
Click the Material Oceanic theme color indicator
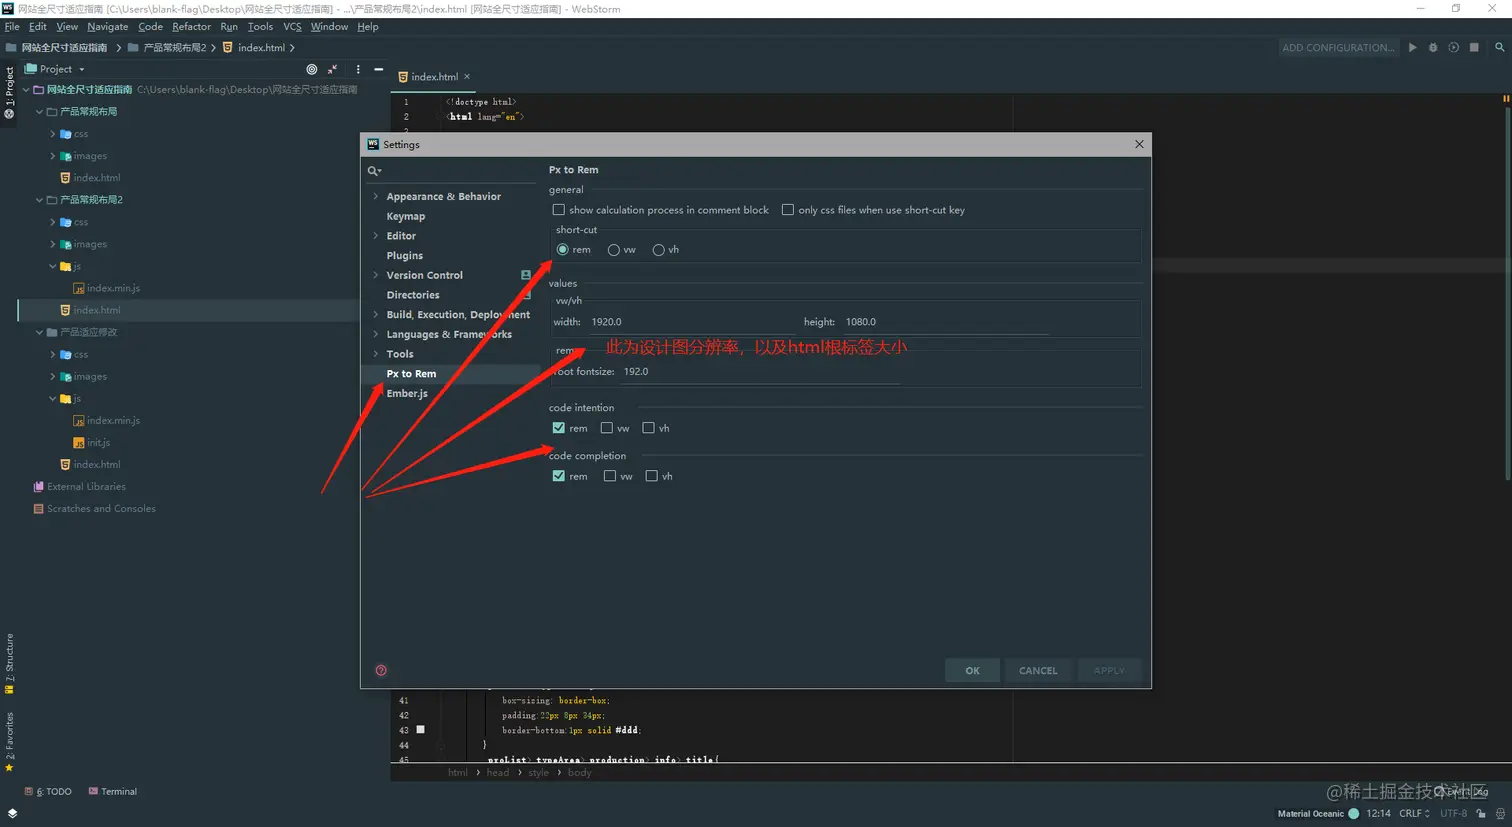[x=1353, y=813]
